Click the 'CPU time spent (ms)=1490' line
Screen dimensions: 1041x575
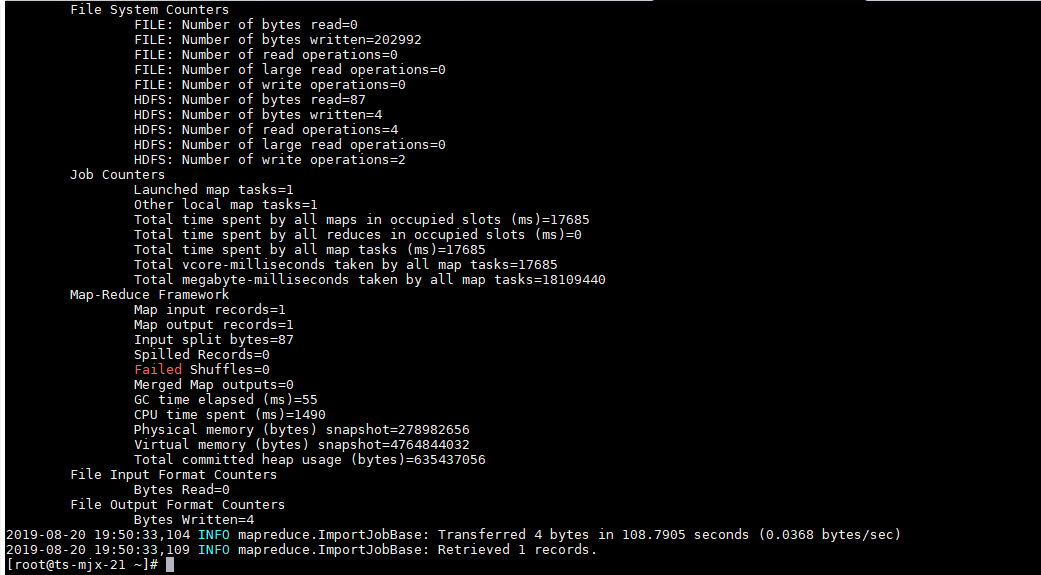229,415
